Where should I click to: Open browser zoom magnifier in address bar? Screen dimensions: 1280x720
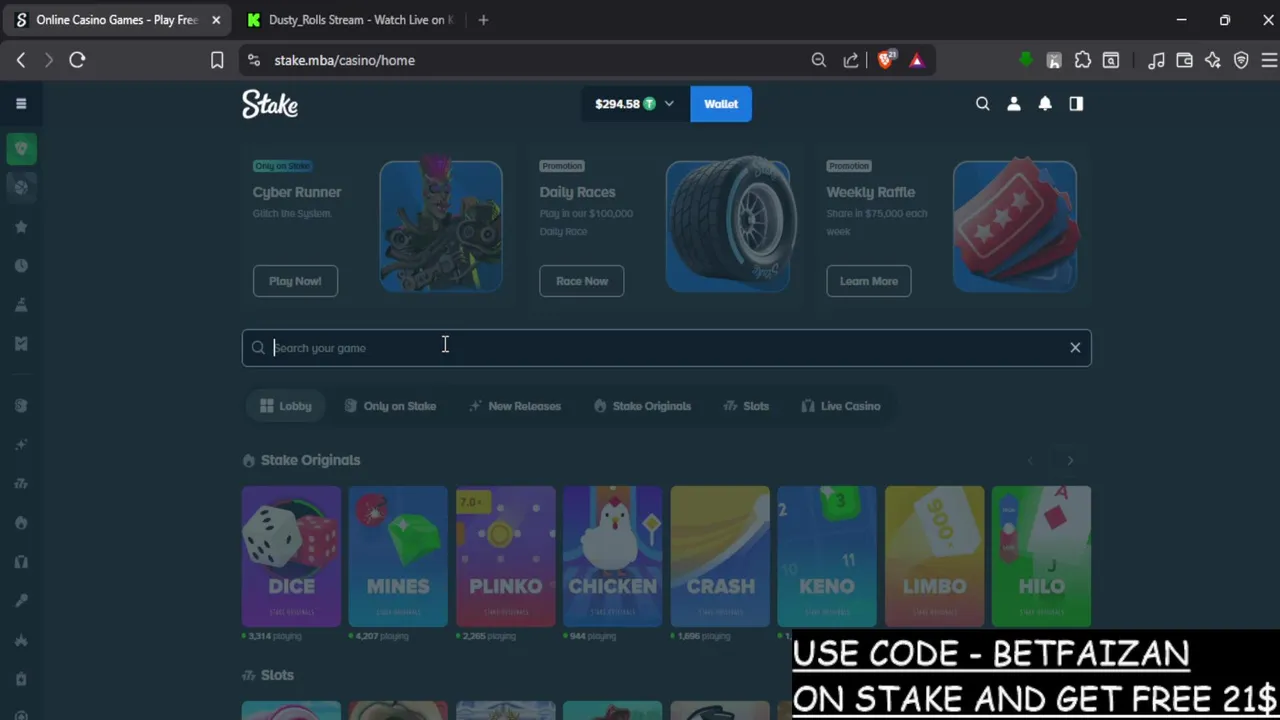pyautogui.click(x=819, y=60)
